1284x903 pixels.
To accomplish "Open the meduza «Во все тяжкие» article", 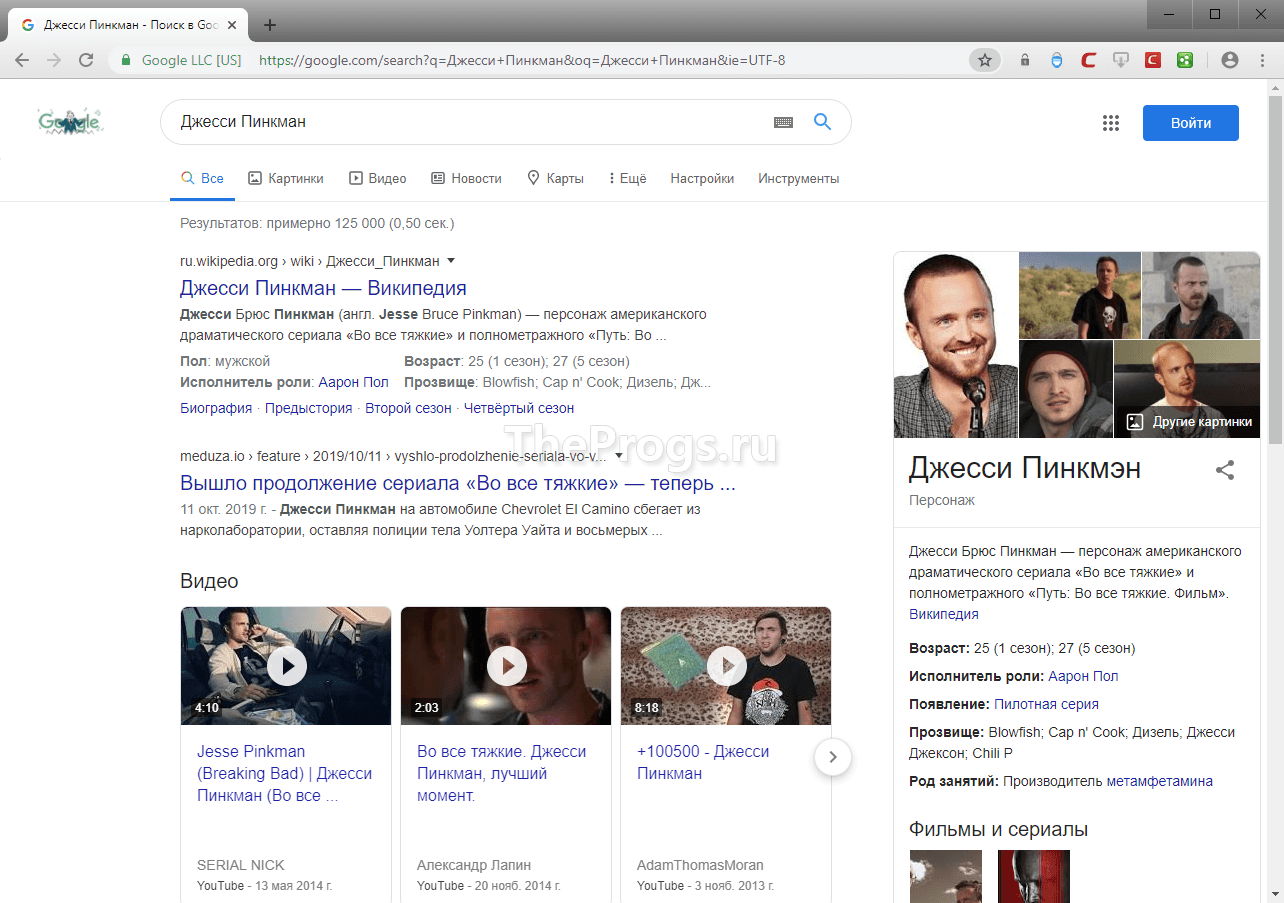I will (x=458, y=483).
